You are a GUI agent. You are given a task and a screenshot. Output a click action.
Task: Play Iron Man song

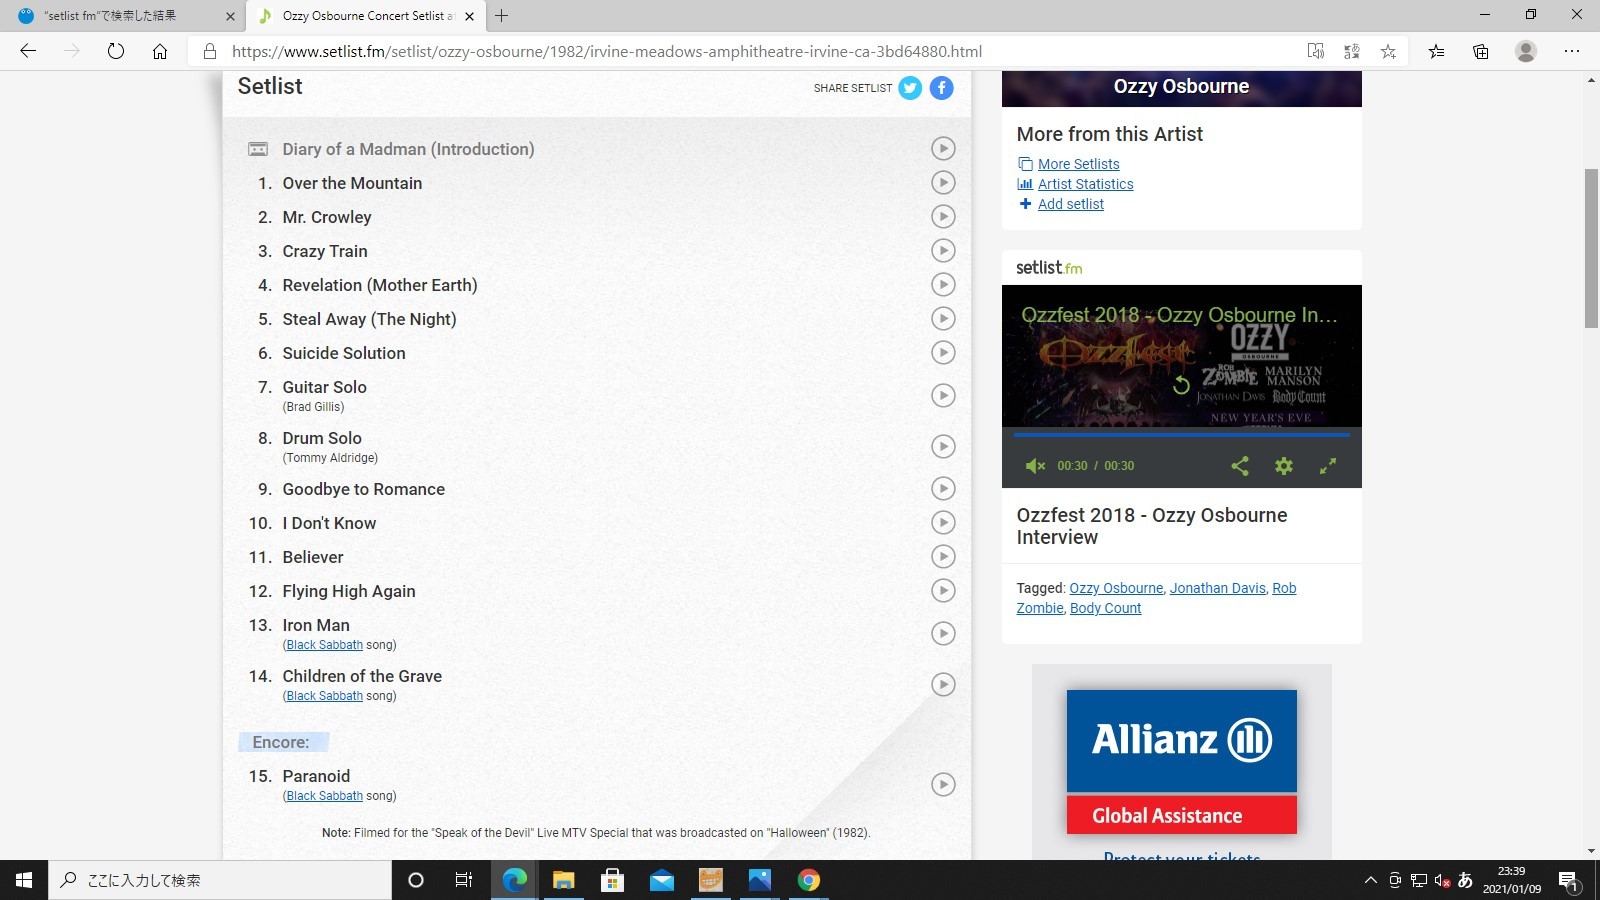[943, 634]
